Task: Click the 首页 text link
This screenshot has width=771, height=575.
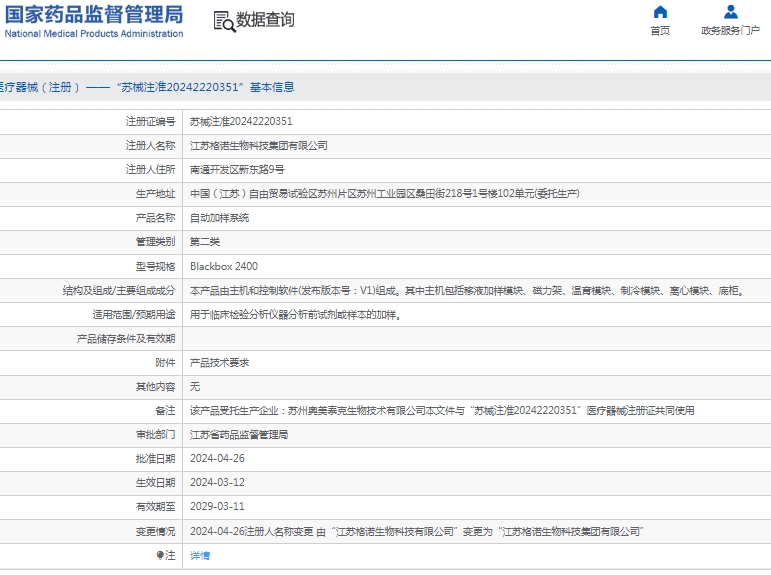Action: [x=660, y=30]
